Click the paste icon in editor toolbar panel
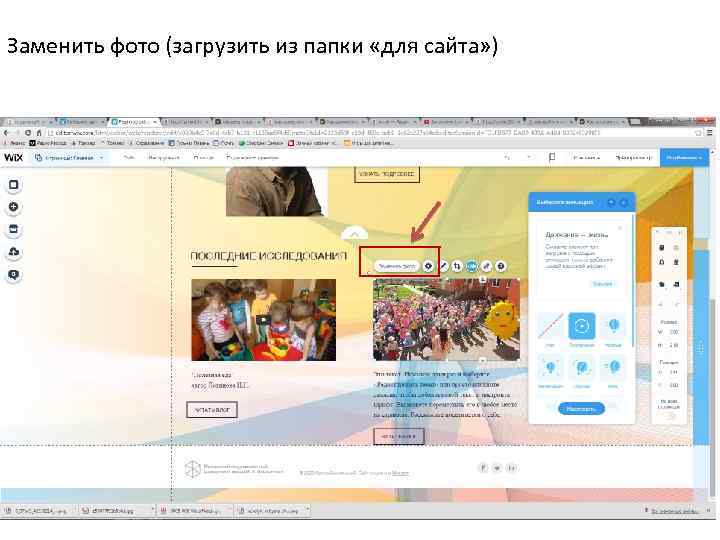The height and width of the screenshot is (540, 720). pos(676,248)
